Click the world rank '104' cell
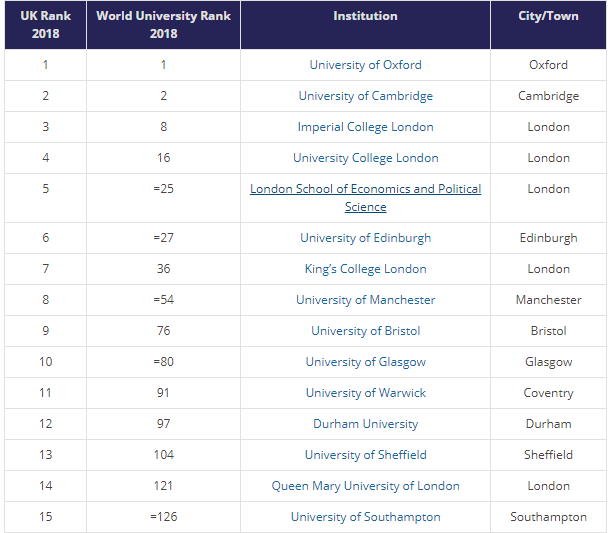This screenshot has width=612, height=533. coord(164,455)
